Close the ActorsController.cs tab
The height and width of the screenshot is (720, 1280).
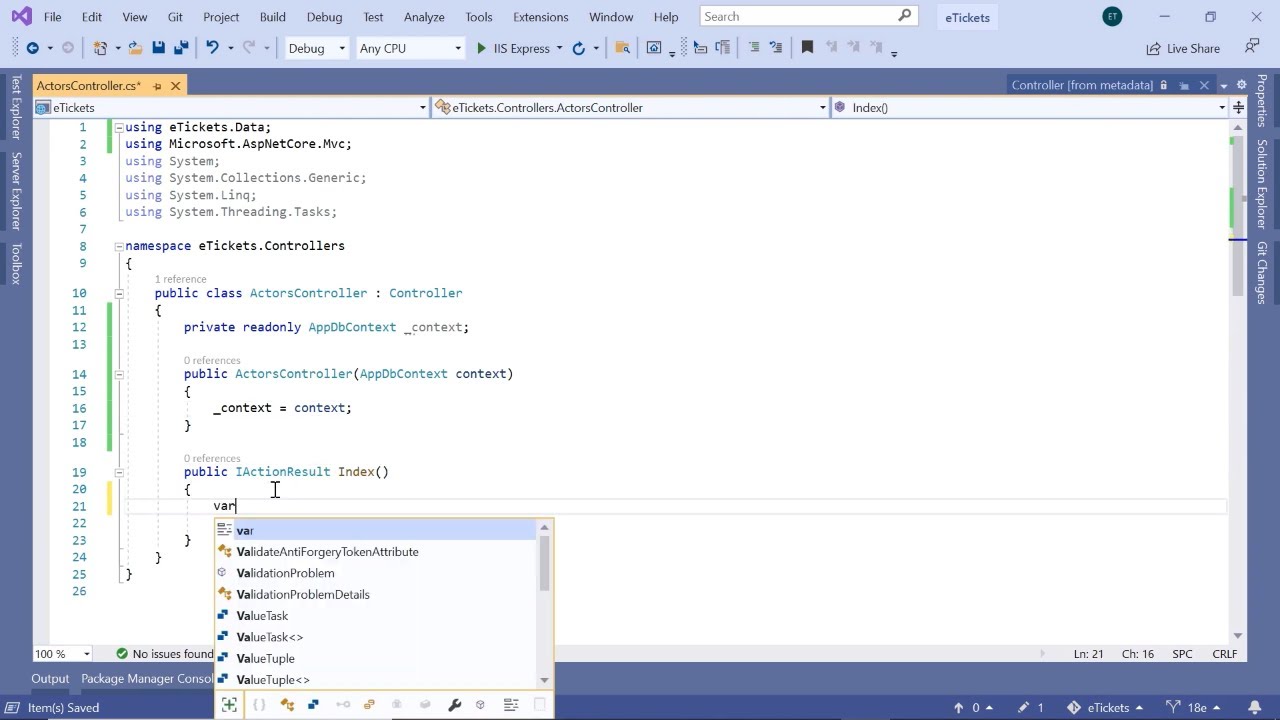tap(176, 86)
